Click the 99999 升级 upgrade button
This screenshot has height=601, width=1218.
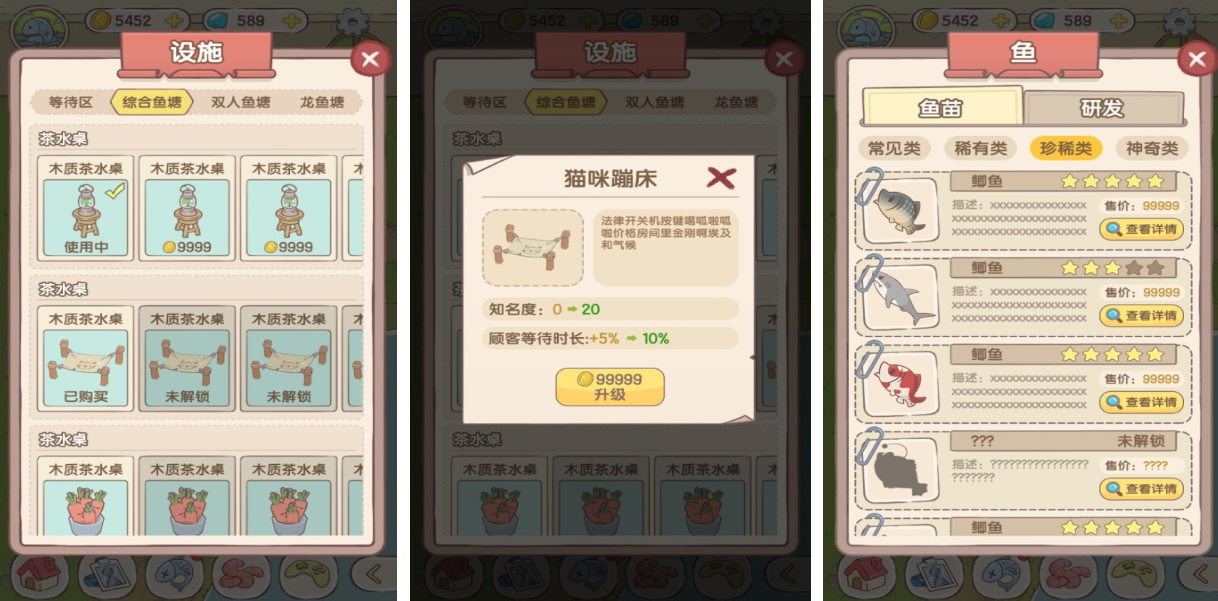coord(610,386)
